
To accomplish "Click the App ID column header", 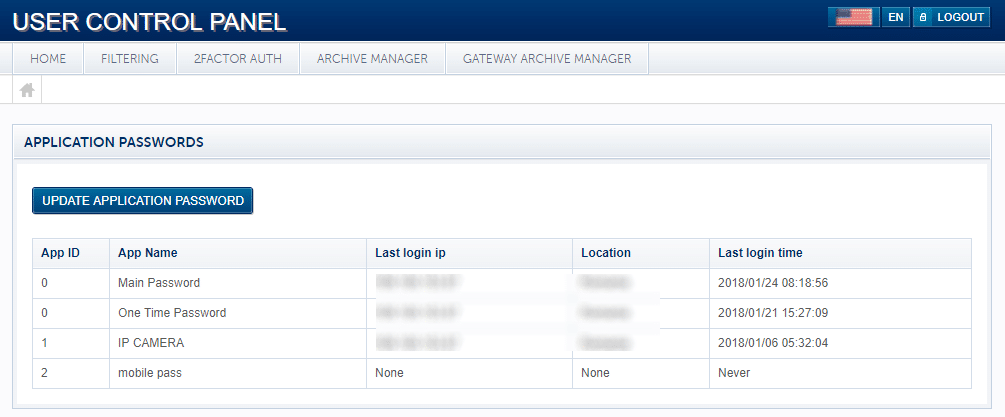I will (60, 253).
